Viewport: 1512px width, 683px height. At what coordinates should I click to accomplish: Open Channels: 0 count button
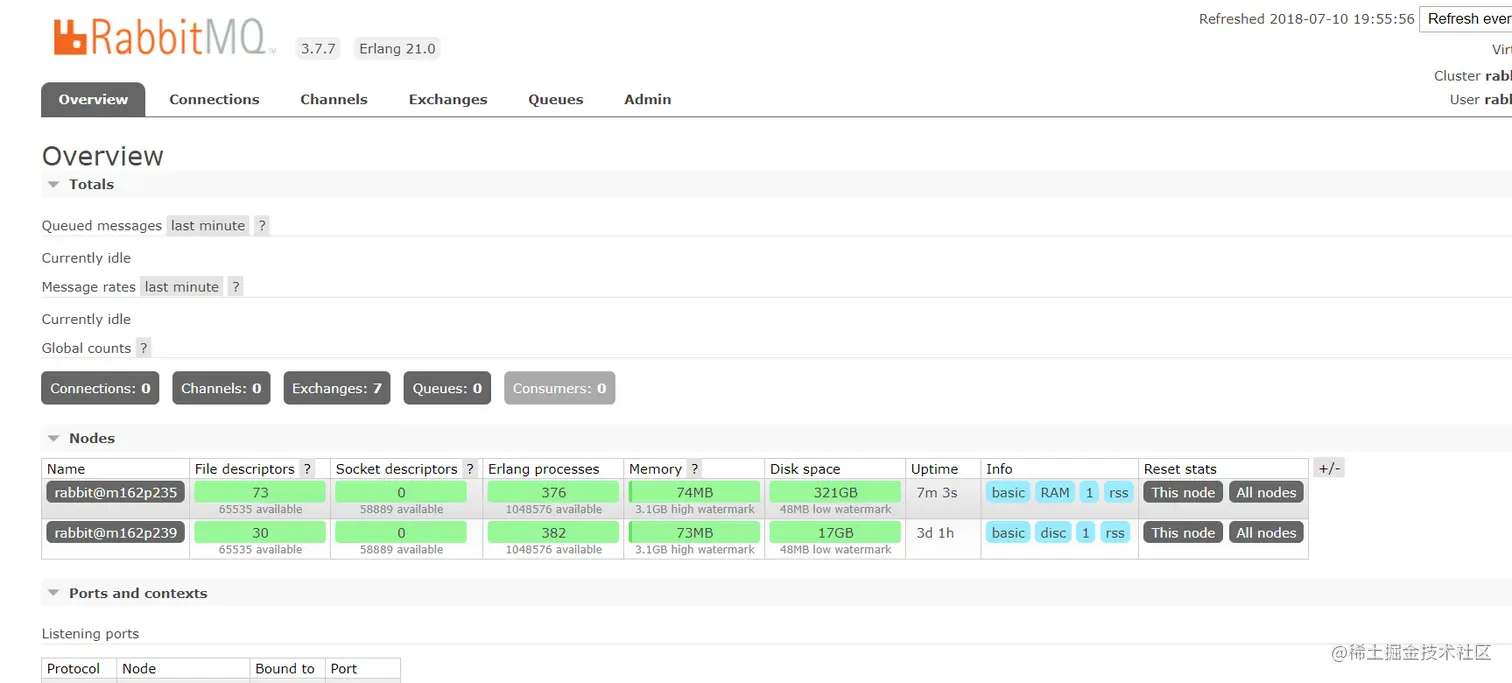click(x=222, y=388)
